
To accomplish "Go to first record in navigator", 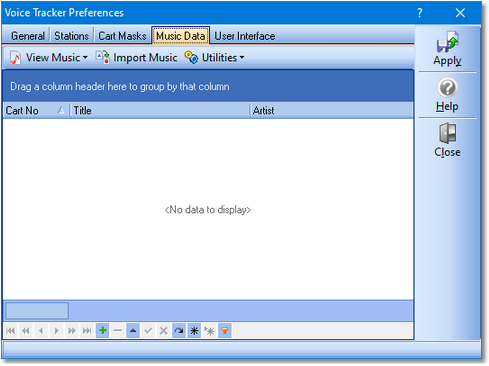I will (11, 331).
